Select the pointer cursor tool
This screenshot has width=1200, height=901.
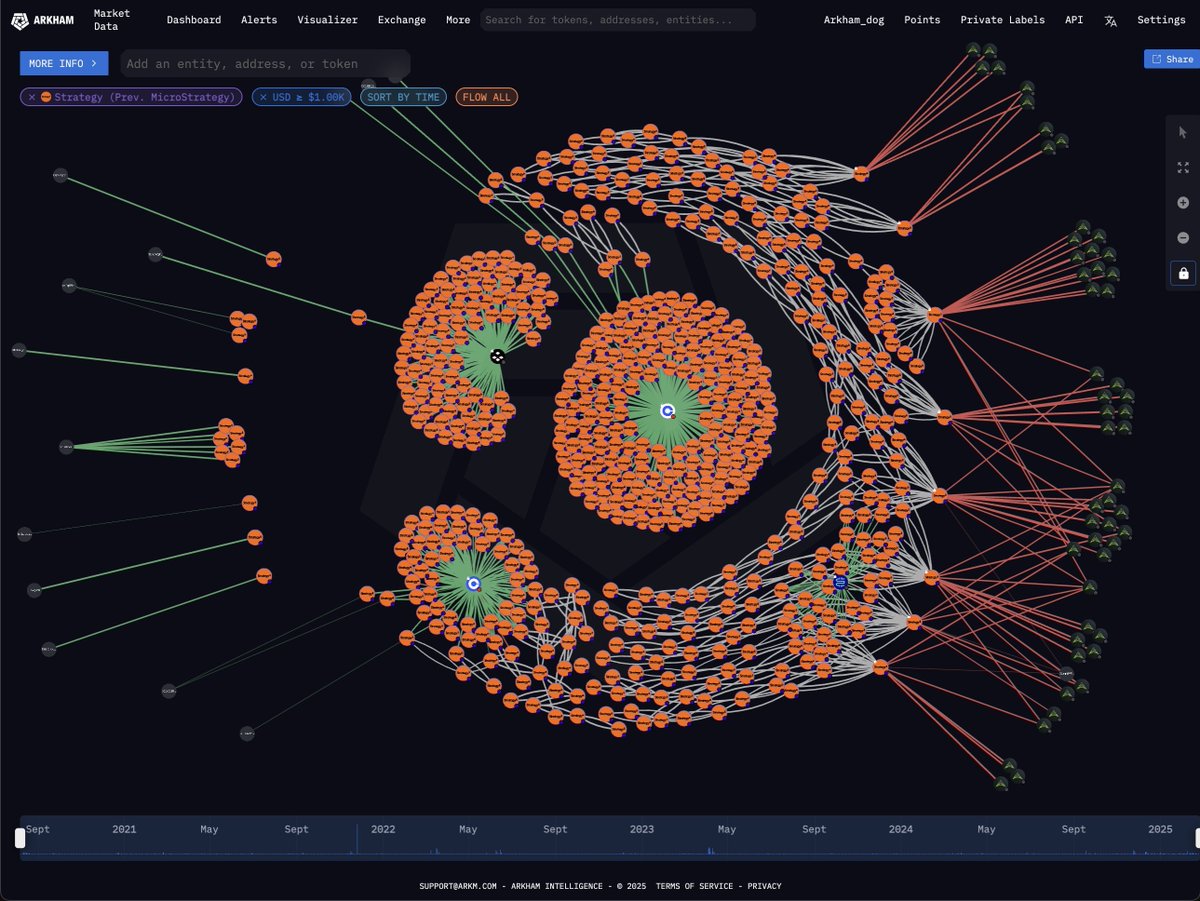[1183, 133]
